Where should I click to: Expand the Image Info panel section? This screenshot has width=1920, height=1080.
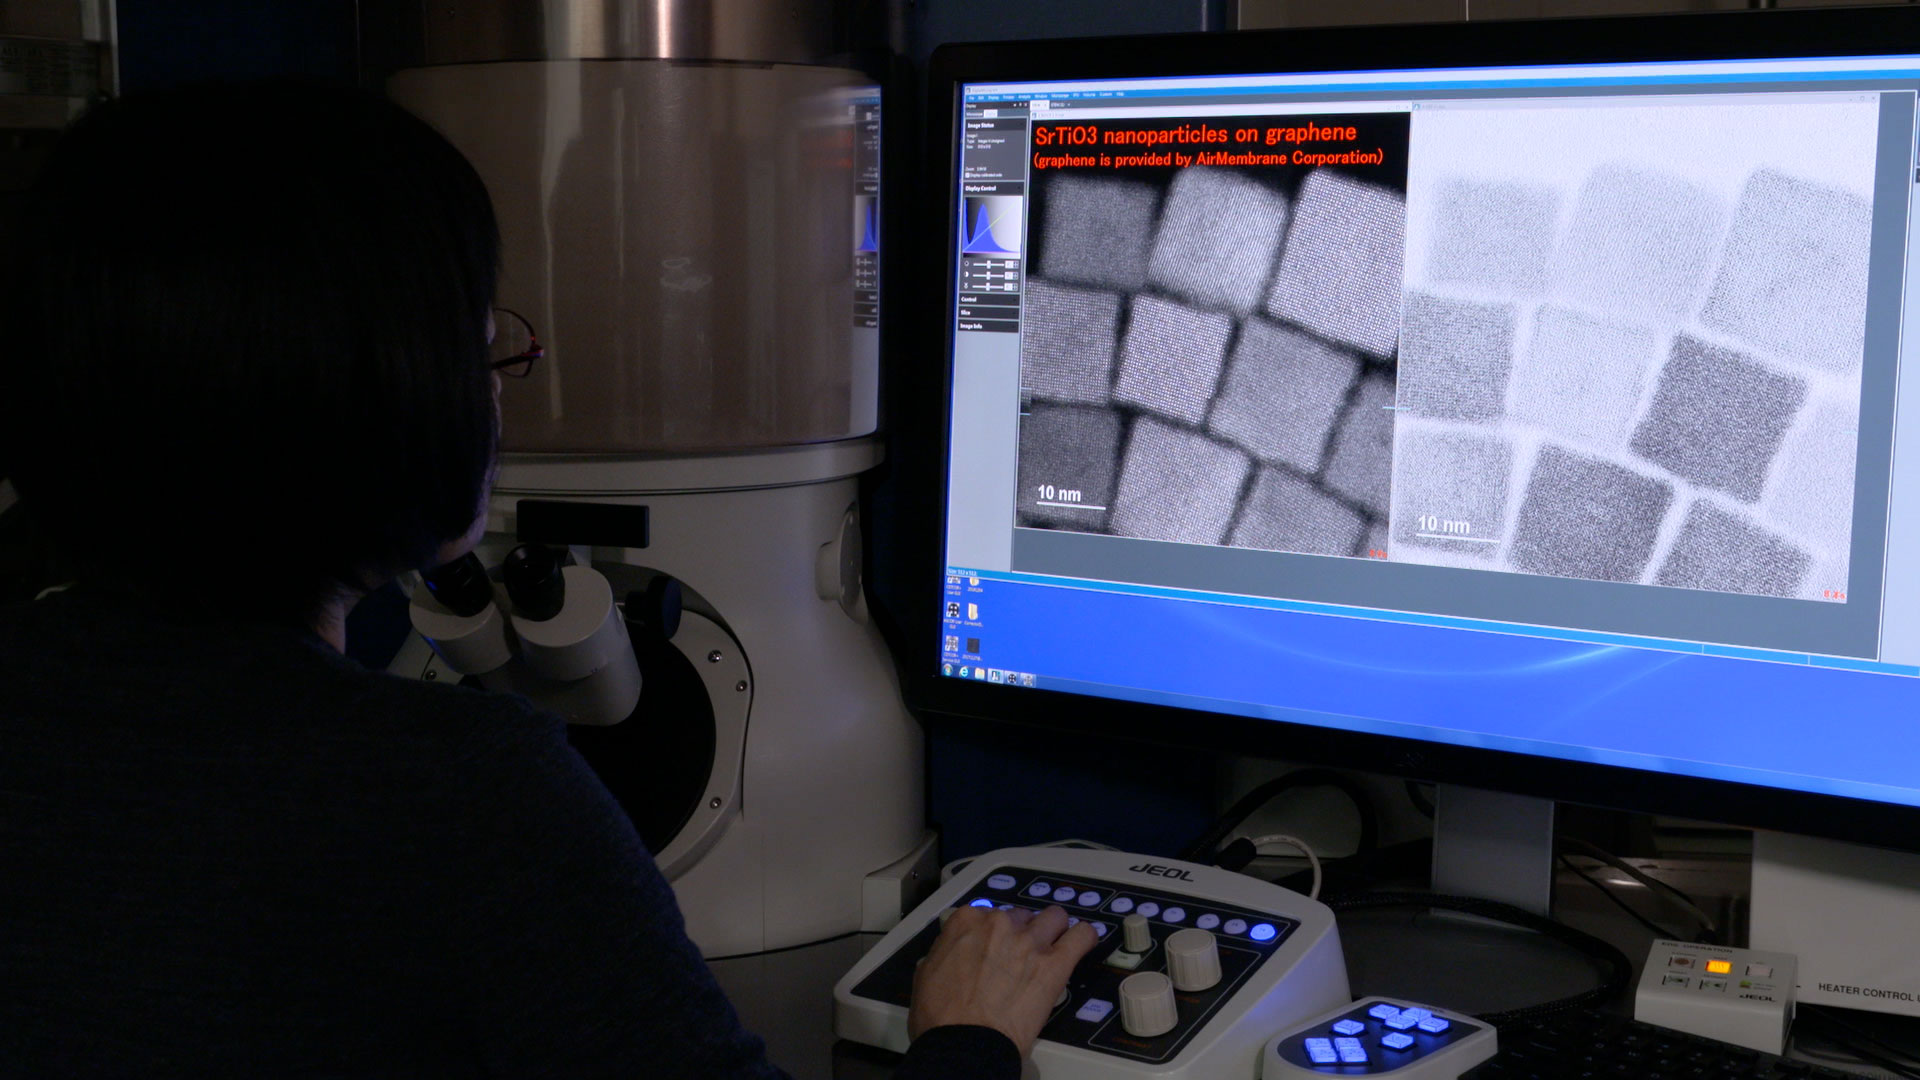click(x=989, y=326)
